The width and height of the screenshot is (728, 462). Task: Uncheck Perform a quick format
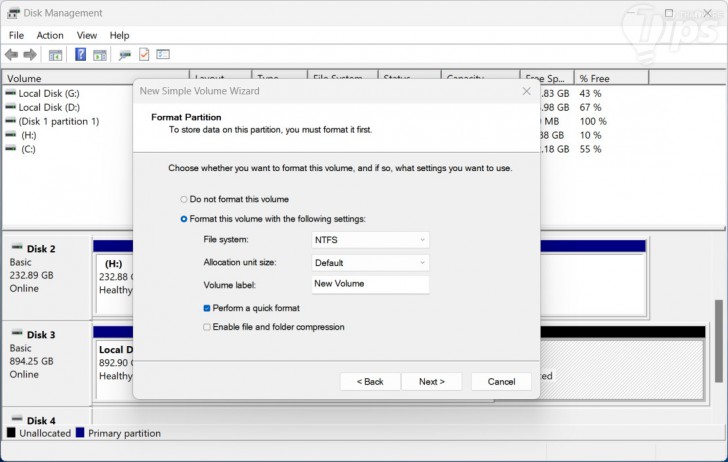[207, 308]
